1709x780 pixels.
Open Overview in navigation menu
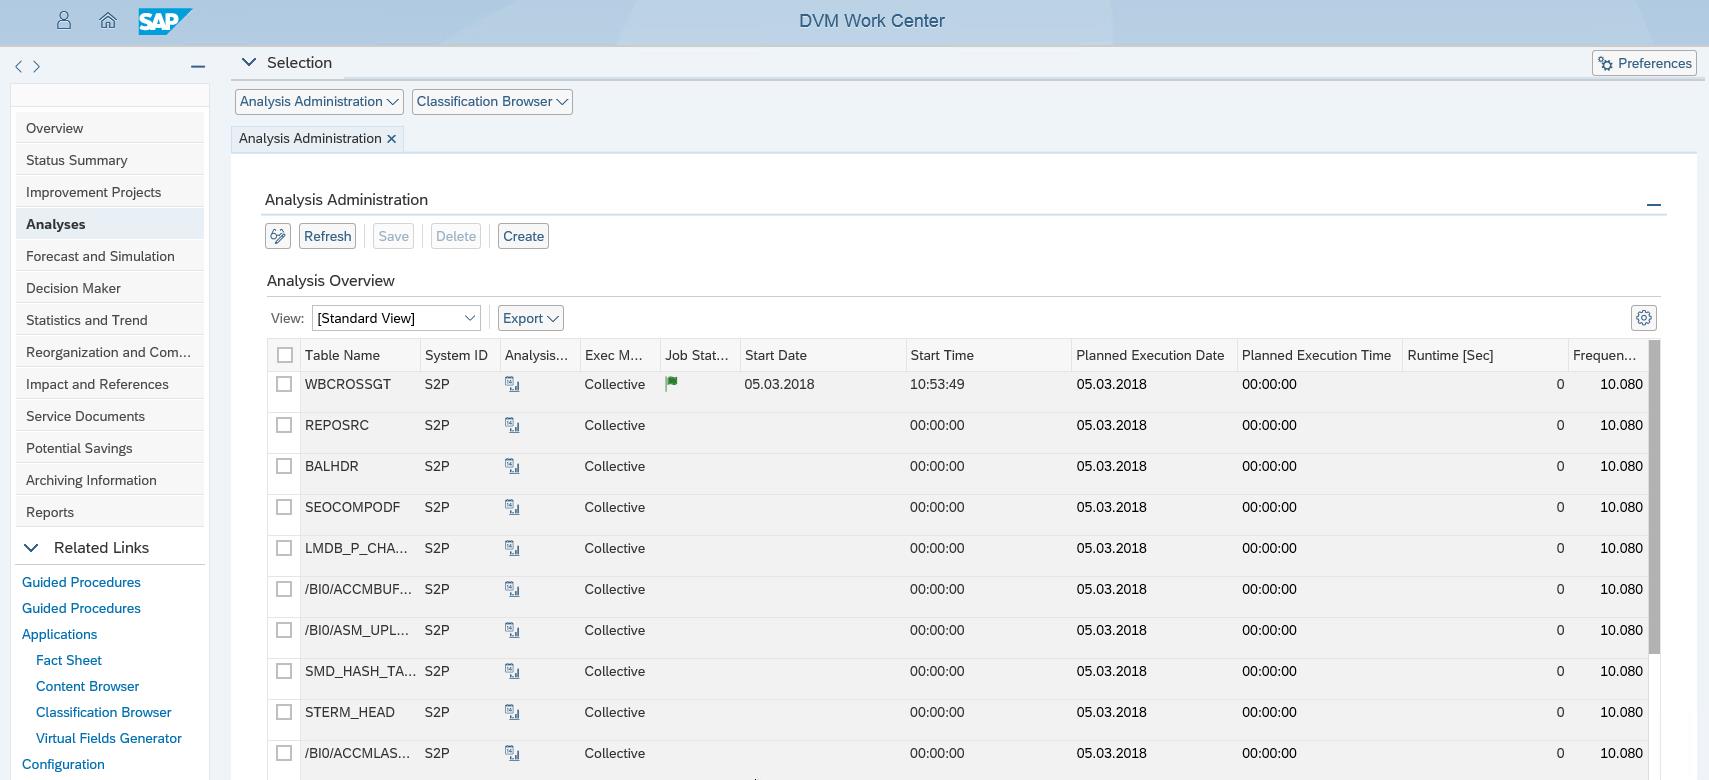(x=110, y=128)
